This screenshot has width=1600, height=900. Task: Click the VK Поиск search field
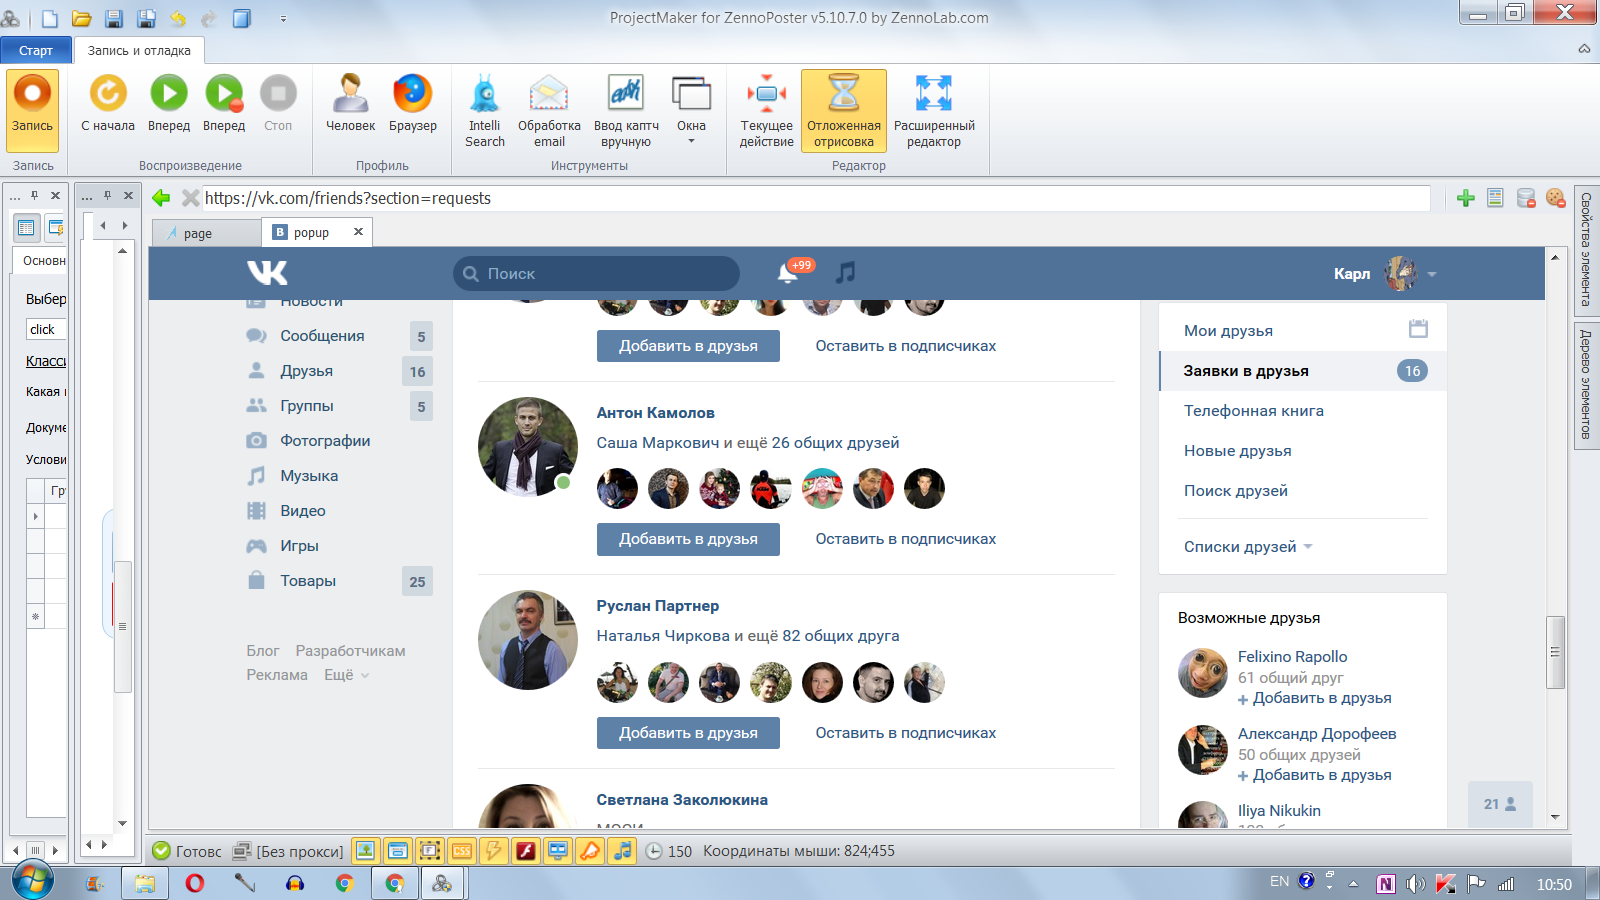click(597, 273)
